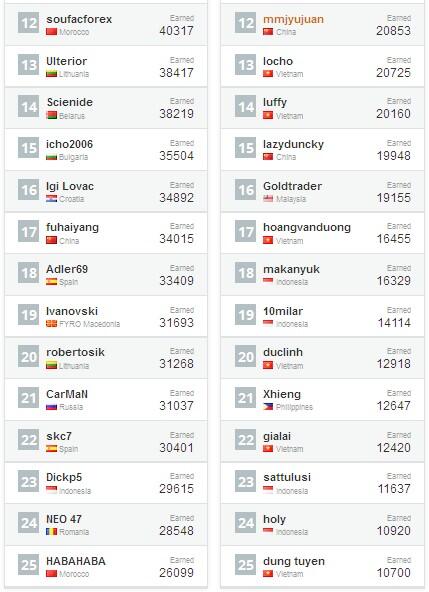Click the earned amount 14114 for 10milar
The width and height of the screenshot is (429, 592).
394,322
